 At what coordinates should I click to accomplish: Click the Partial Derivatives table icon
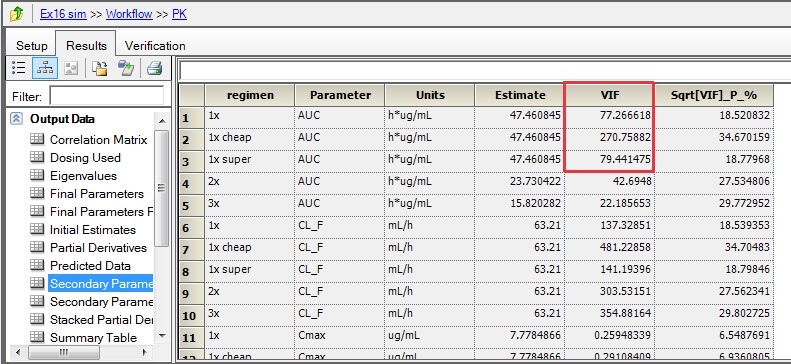point(37,248)
